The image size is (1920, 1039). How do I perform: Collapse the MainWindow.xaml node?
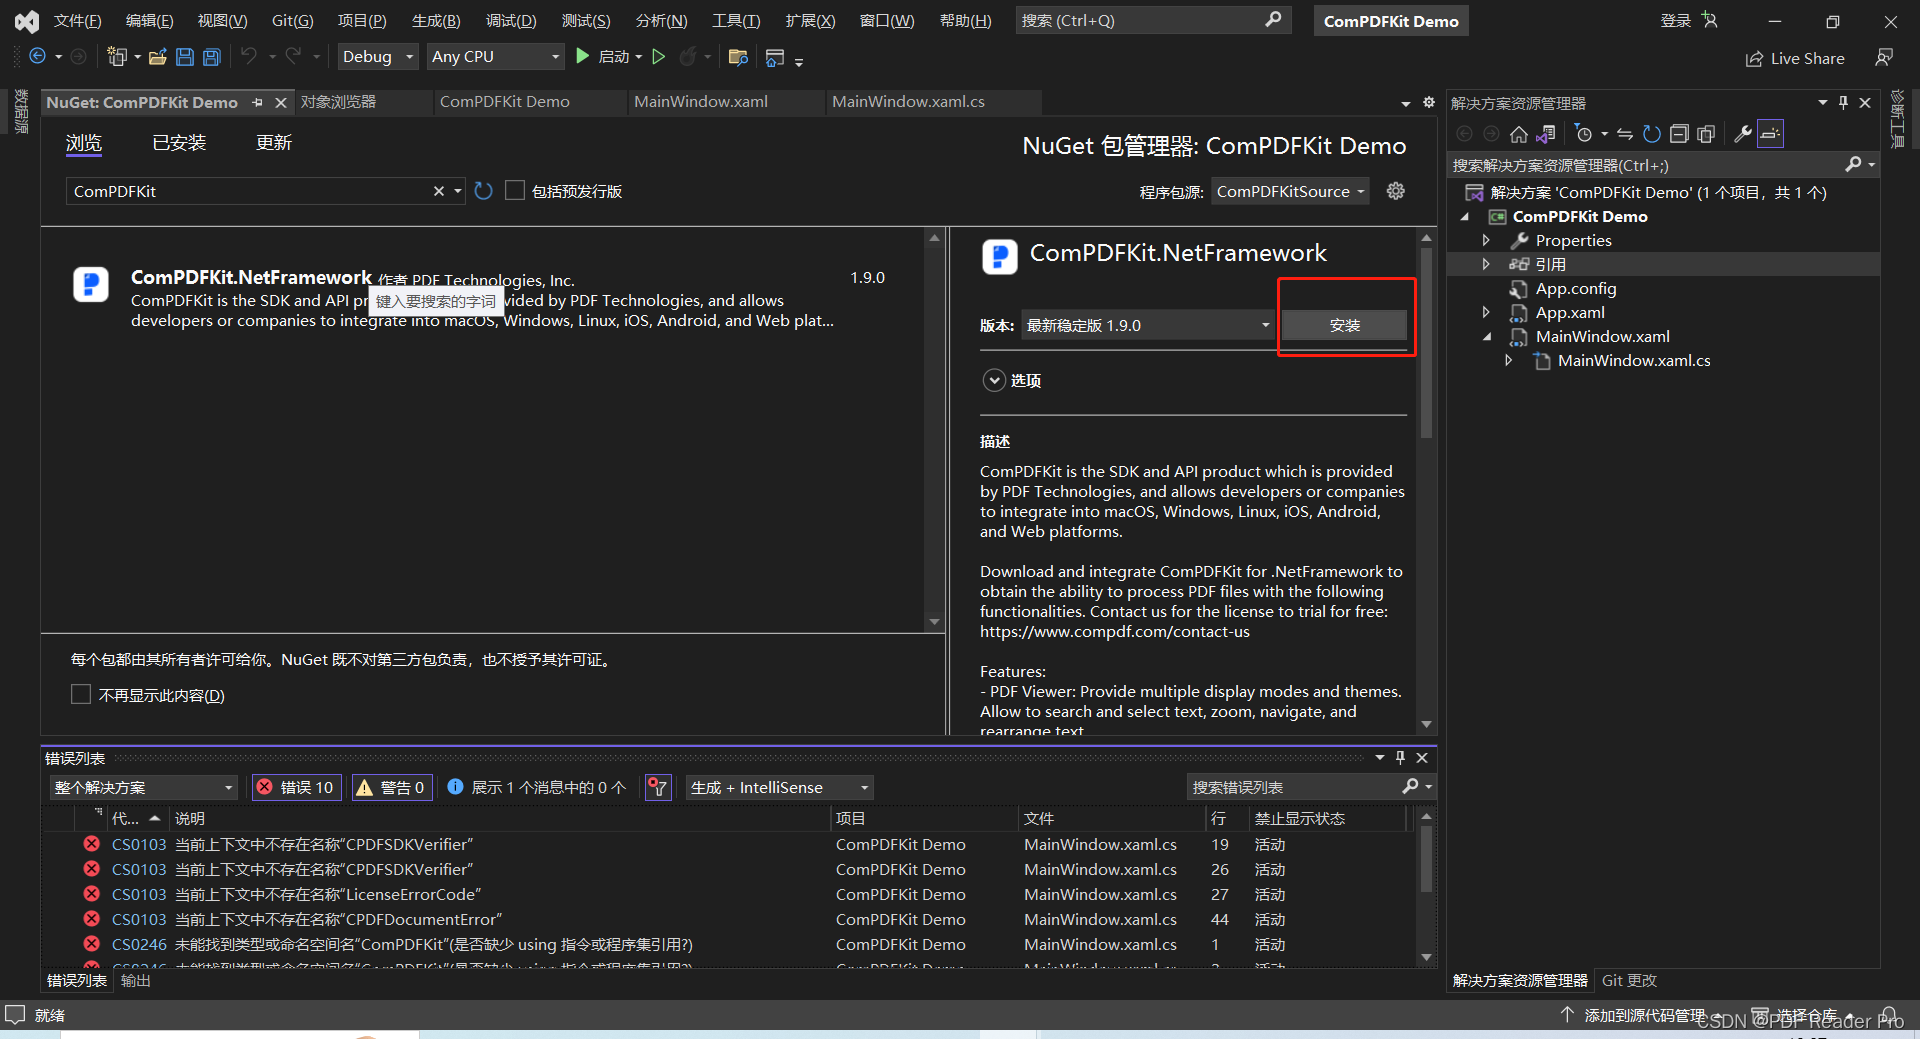tap(1487, 337)
